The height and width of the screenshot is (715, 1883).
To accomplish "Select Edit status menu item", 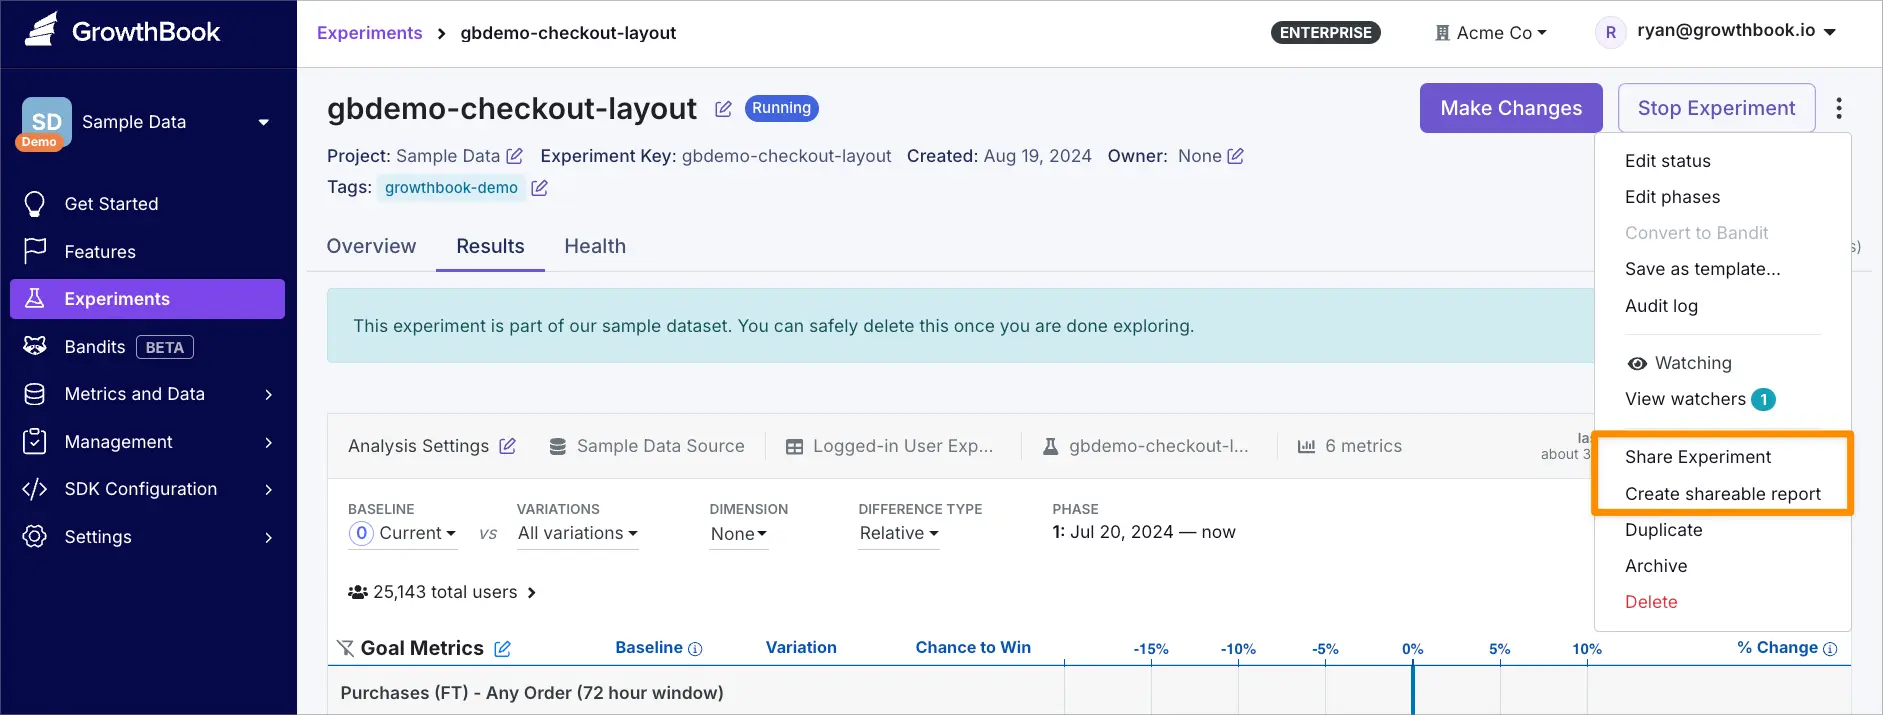I will 1667,161.
